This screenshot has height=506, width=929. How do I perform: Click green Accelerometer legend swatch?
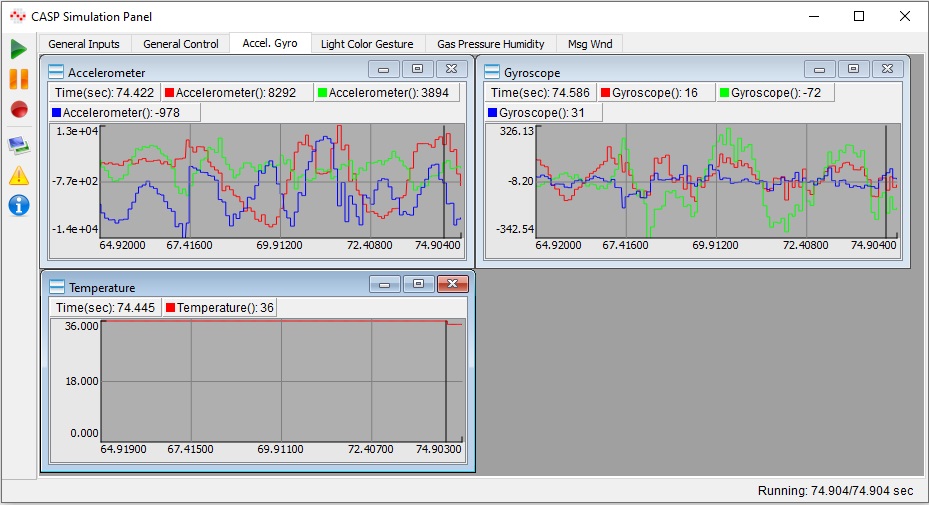[322, 92]
